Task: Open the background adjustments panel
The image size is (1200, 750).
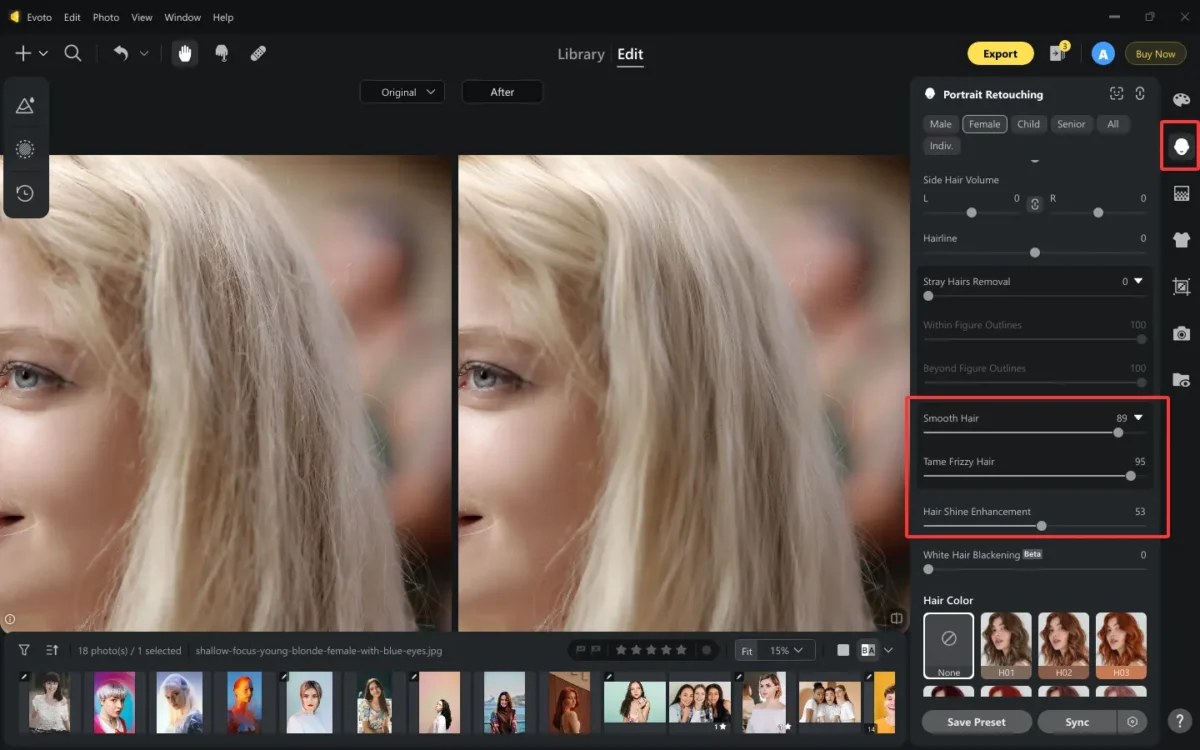Action: pyautogui.click(x=1181, y=193)
